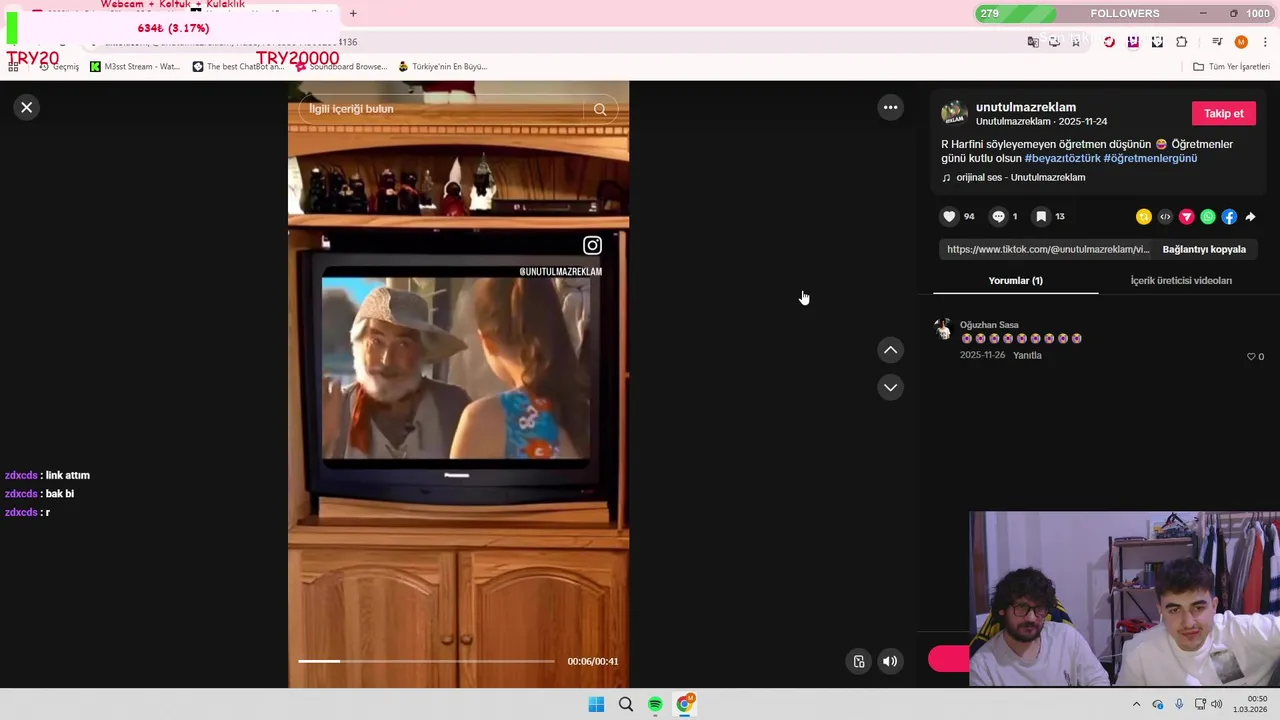This screenshot has width=1280, height=720.
Task: Open Windows Start menu
Action: pos(596,704)
